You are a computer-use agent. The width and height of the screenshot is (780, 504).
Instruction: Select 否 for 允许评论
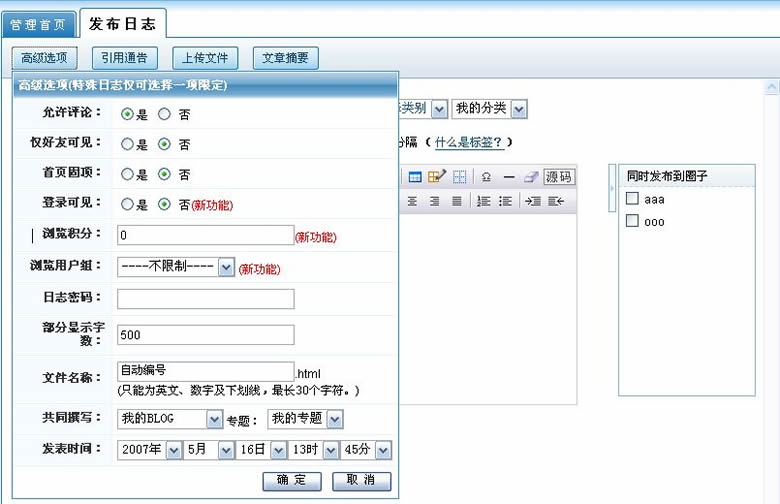[164, 114]
